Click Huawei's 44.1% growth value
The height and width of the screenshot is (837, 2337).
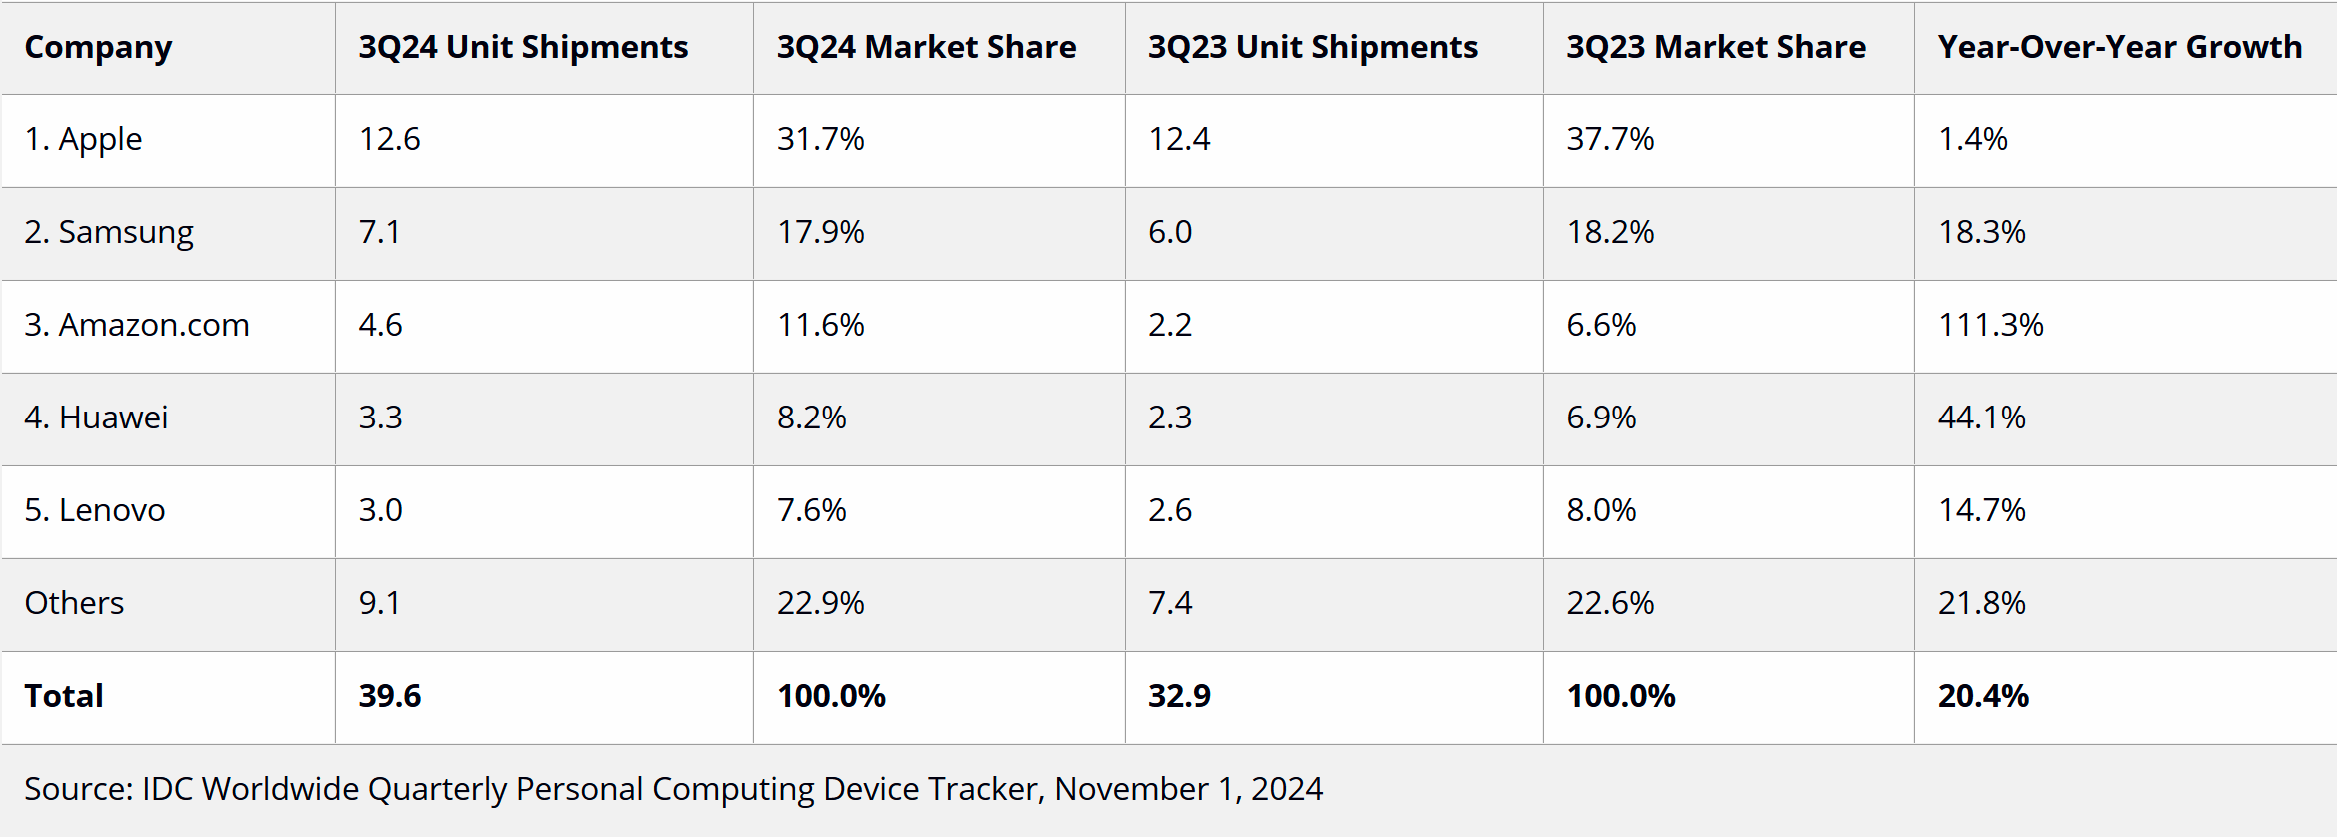click(x=1981, y=417)
